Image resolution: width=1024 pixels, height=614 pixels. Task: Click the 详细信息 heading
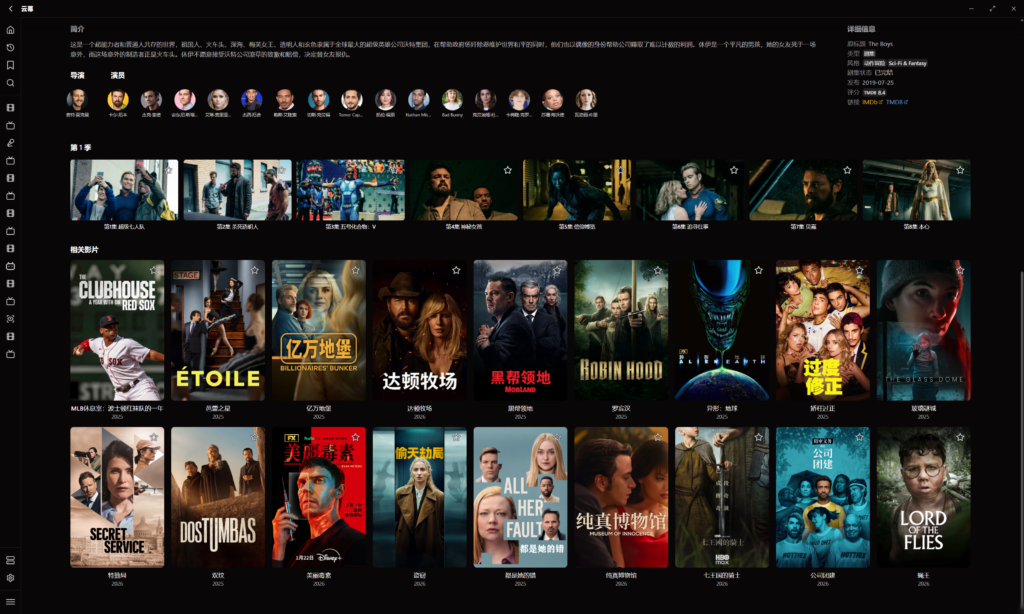pos(861,29)
